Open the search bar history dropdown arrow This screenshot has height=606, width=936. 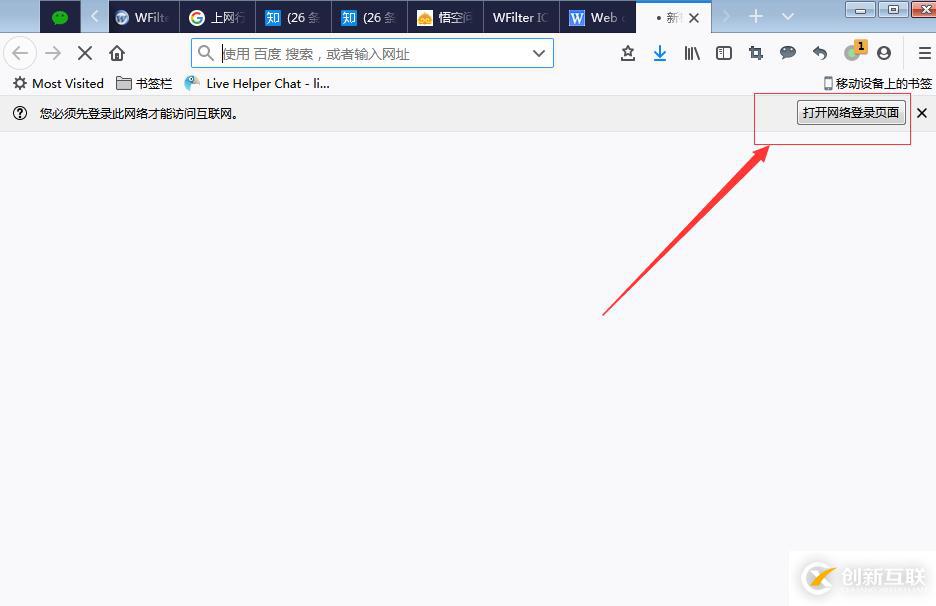[x=540, y=53]
